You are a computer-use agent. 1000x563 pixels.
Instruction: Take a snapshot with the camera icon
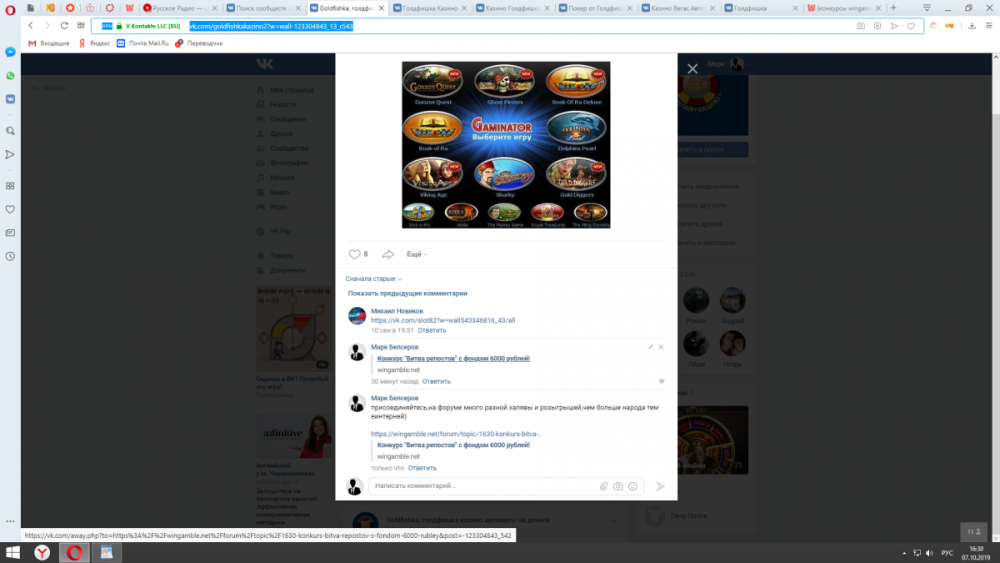point(860,26)
